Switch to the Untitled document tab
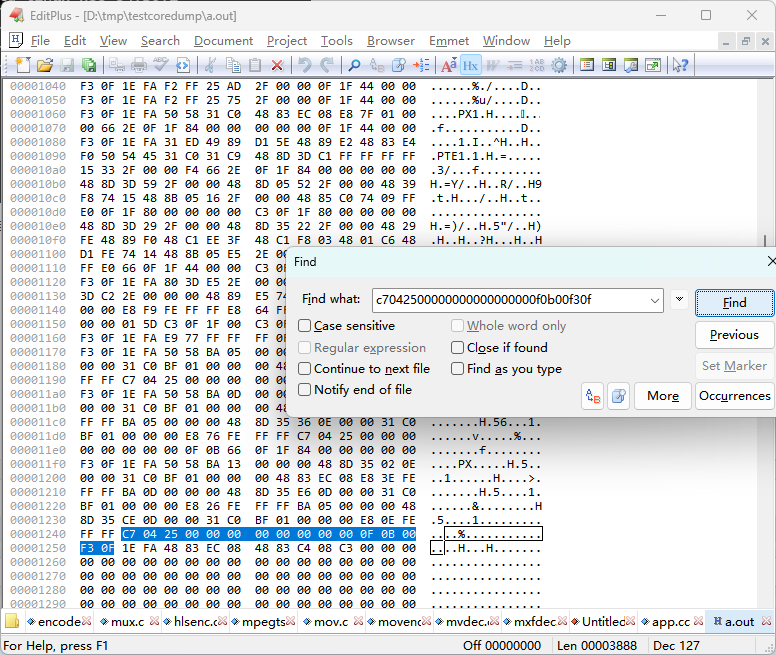 pos(603,622)
